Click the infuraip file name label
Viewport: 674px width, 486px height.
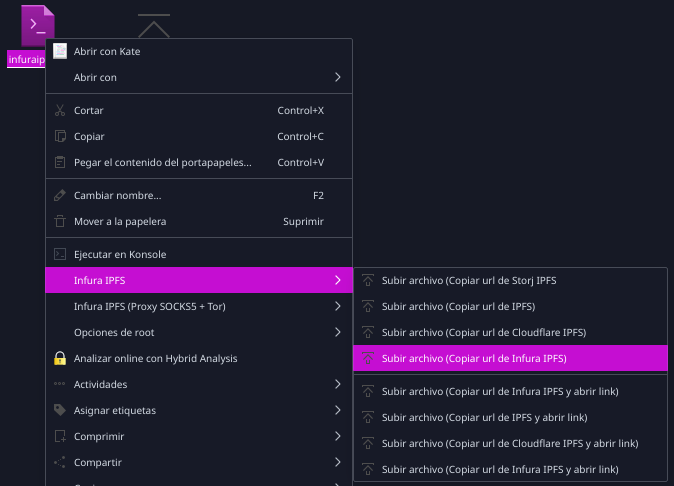(26, 59)
